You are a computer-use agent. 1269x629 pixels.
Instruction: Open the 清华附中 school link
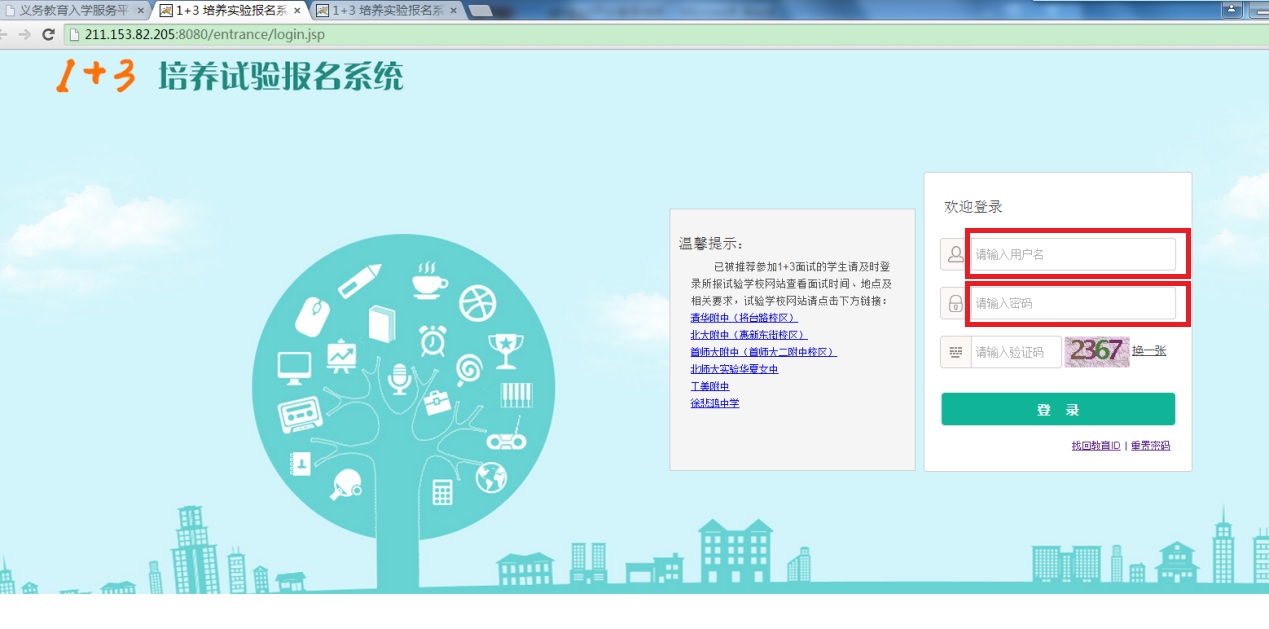(737, 318)
